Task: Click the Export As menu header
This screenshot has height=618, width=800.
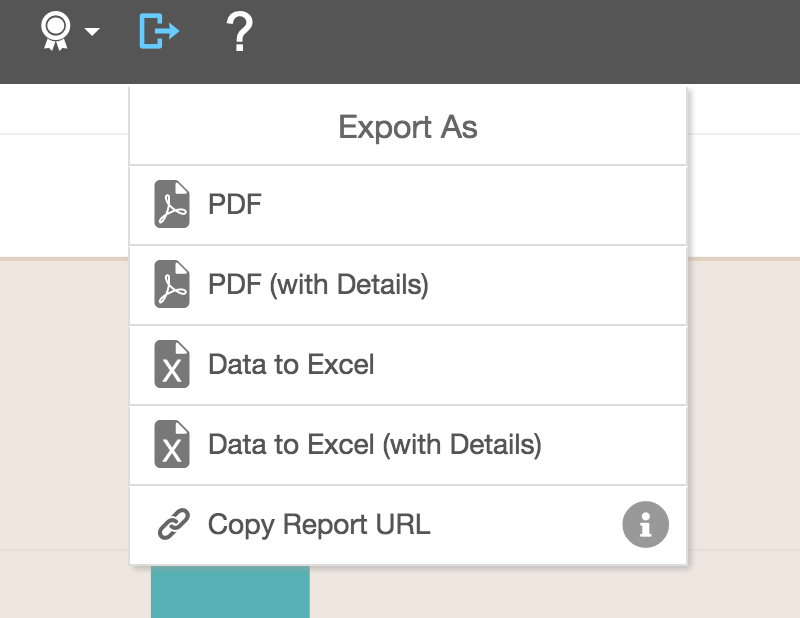Action: (408, 127)
